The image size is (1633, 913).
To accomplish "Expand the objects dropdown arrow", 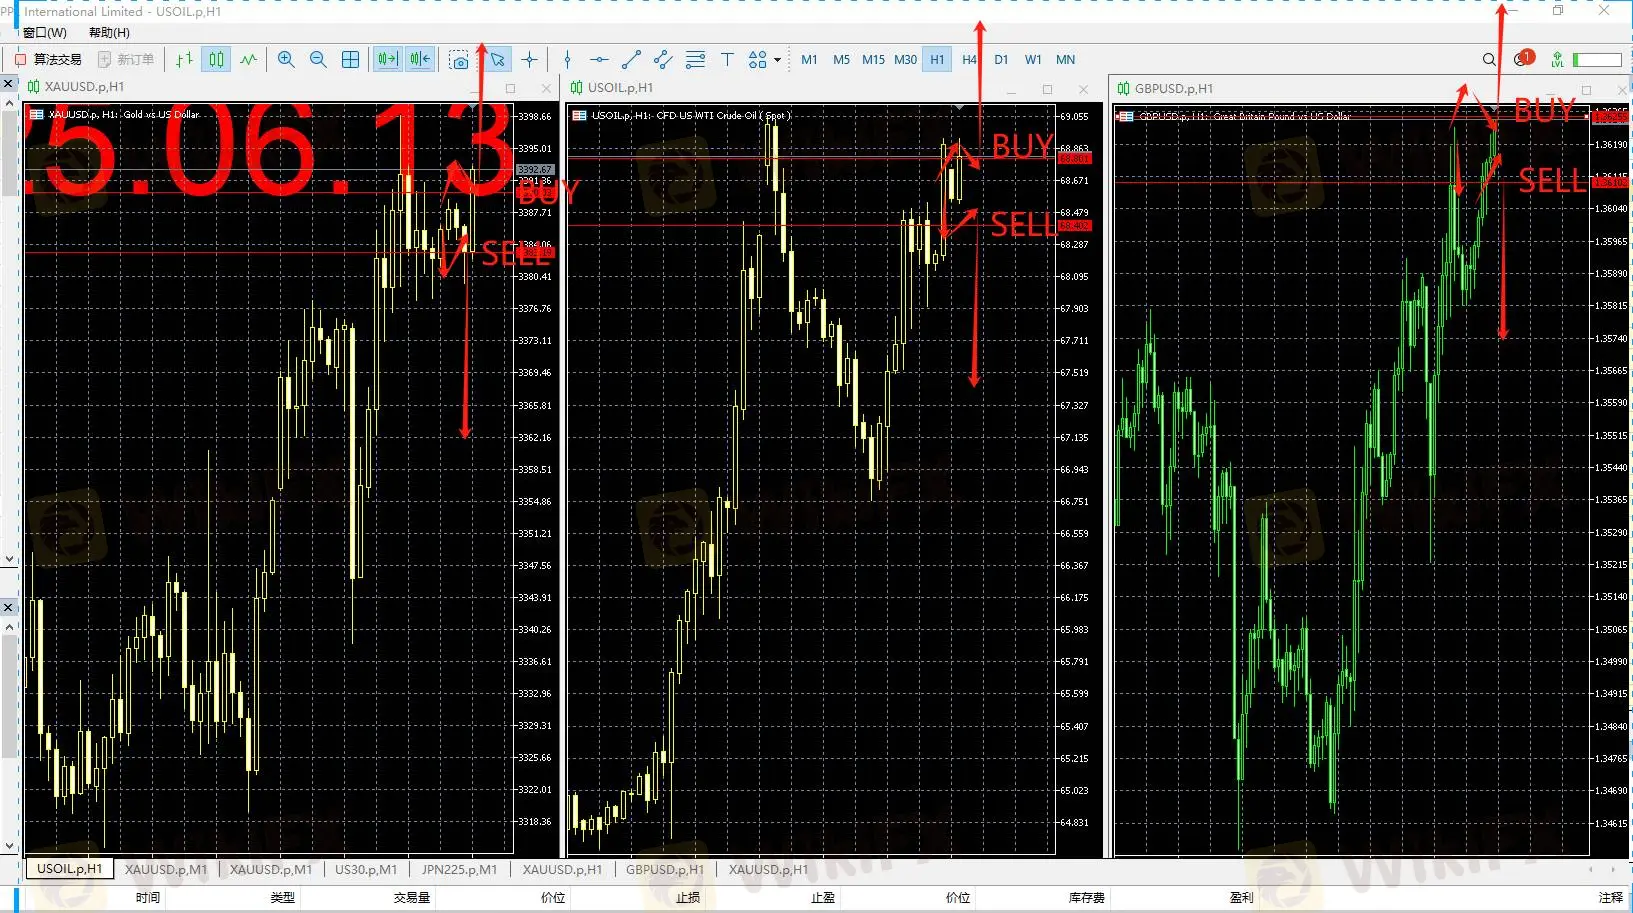I will (777, 60).
